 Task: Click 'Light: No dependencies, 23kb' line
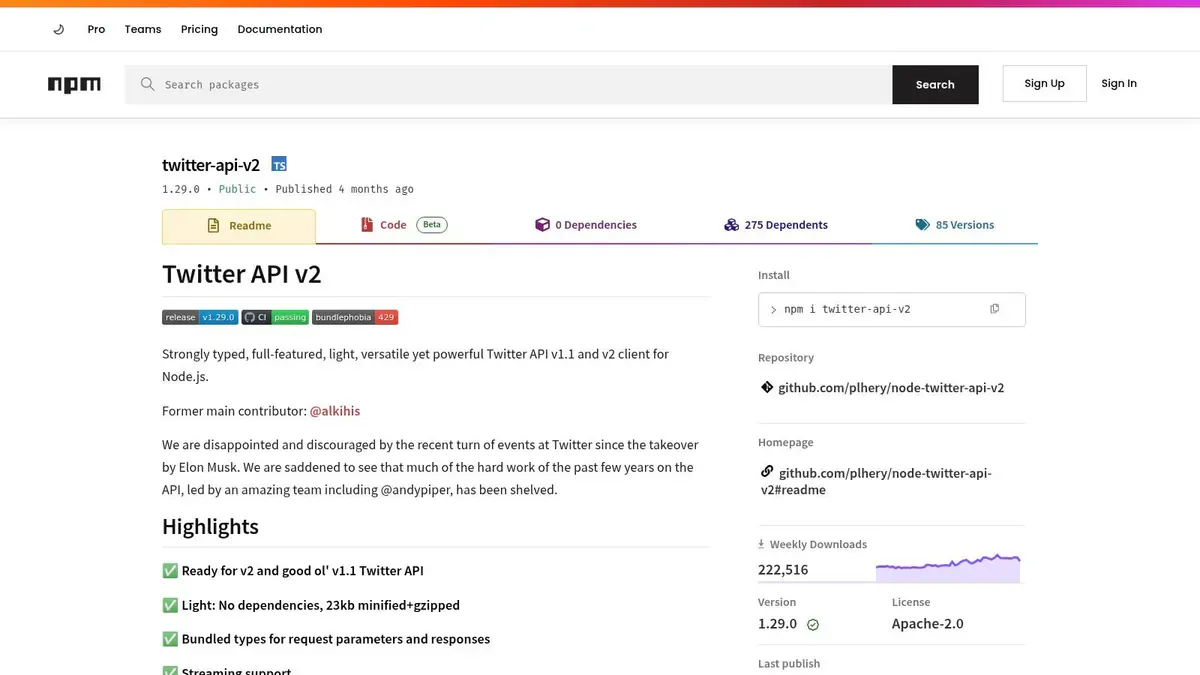pos(311,605)
